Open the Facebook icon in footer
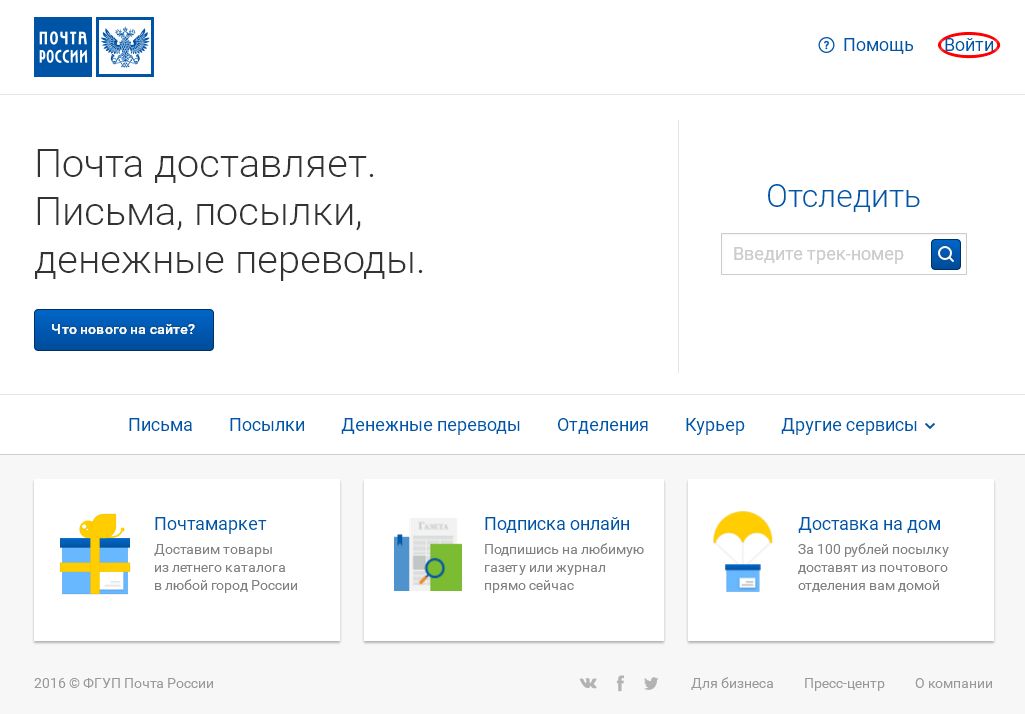This screenshot has width=1025, height=714. tap(620, 683)
